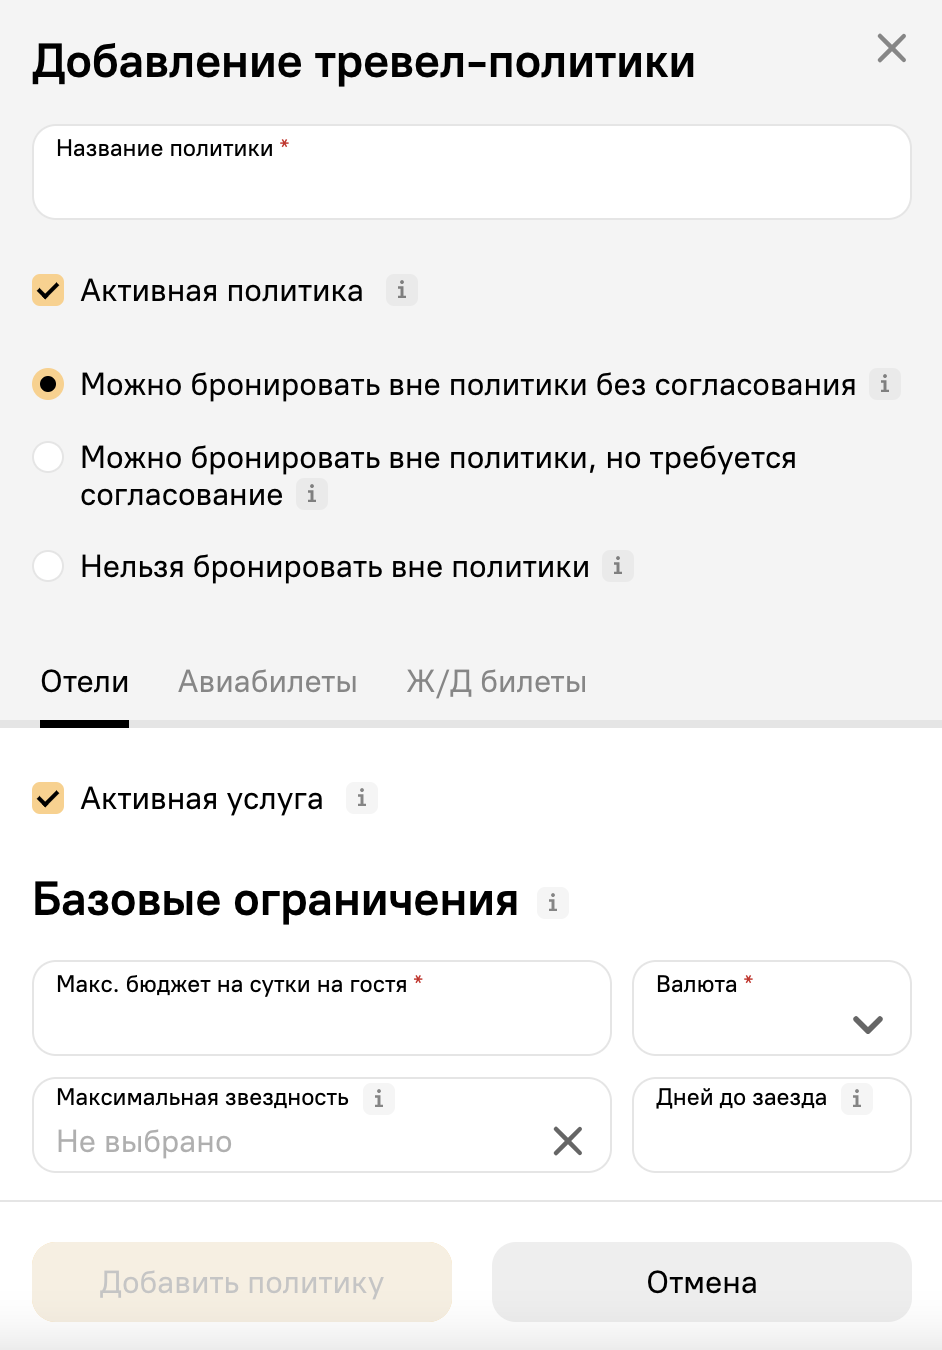Uncheck the Активная услуга checkbox

(48, 798)
